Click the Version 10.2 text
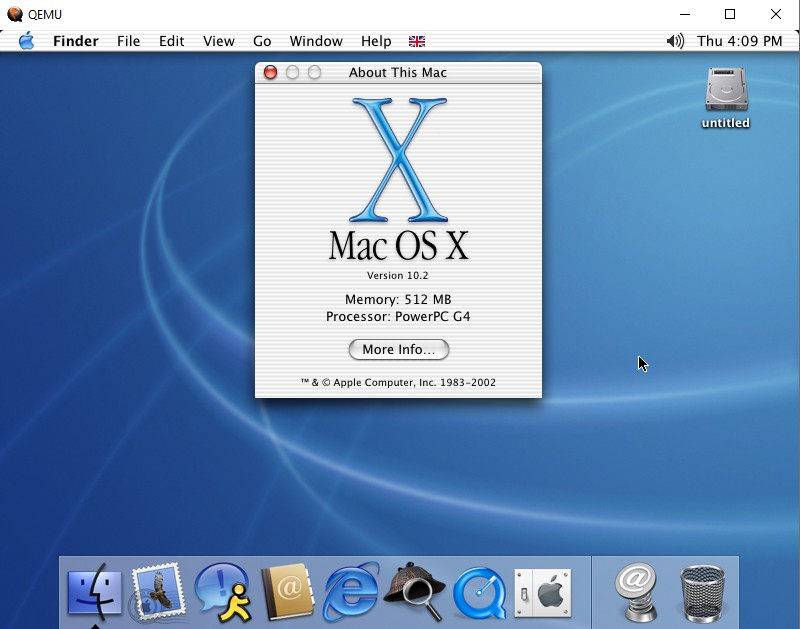 pyautogui.click(x=399, y=275)
